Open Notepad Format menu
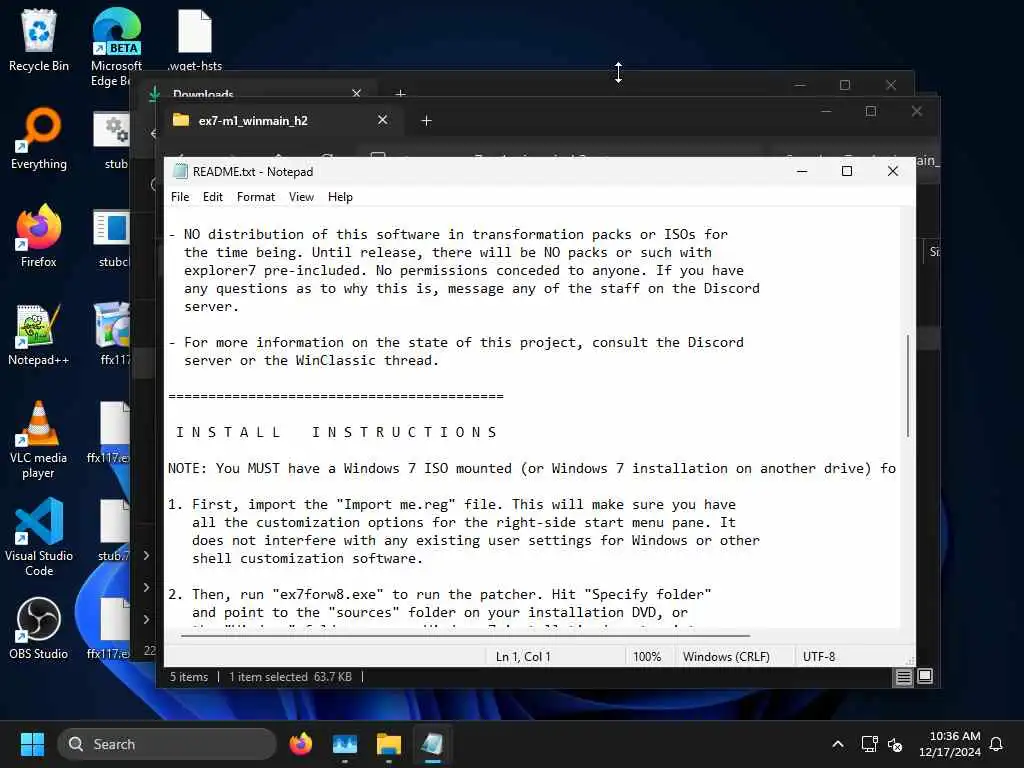Viewport: 1024px width, 768px height. tap(255, 197)
